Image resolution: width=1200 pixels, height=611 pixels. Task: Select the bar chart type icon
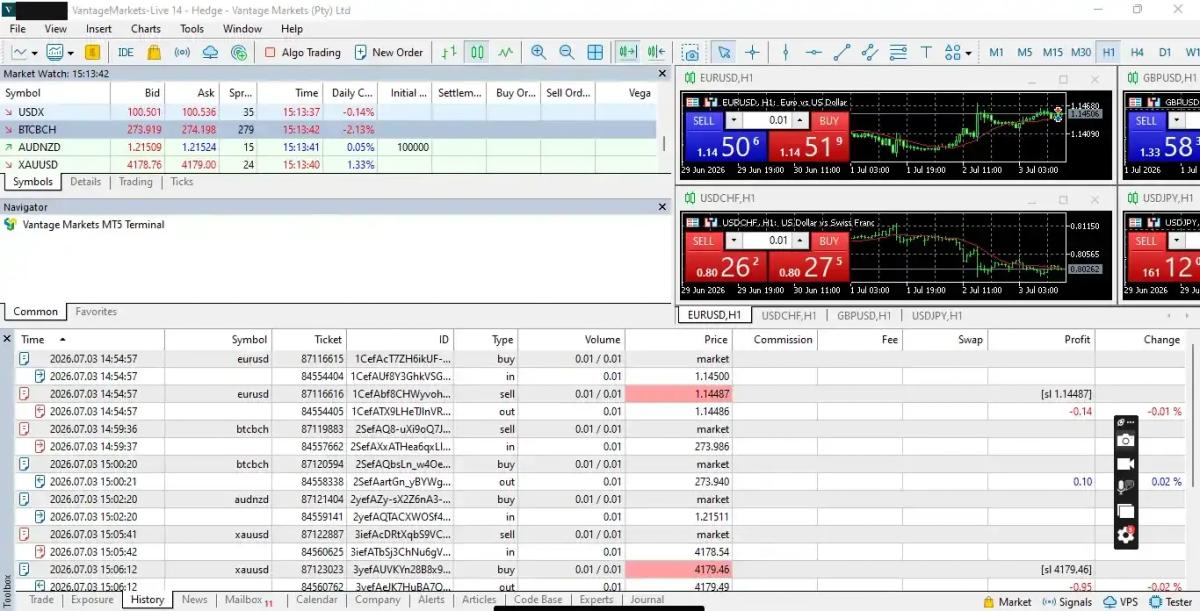click(x=450, y=52)
